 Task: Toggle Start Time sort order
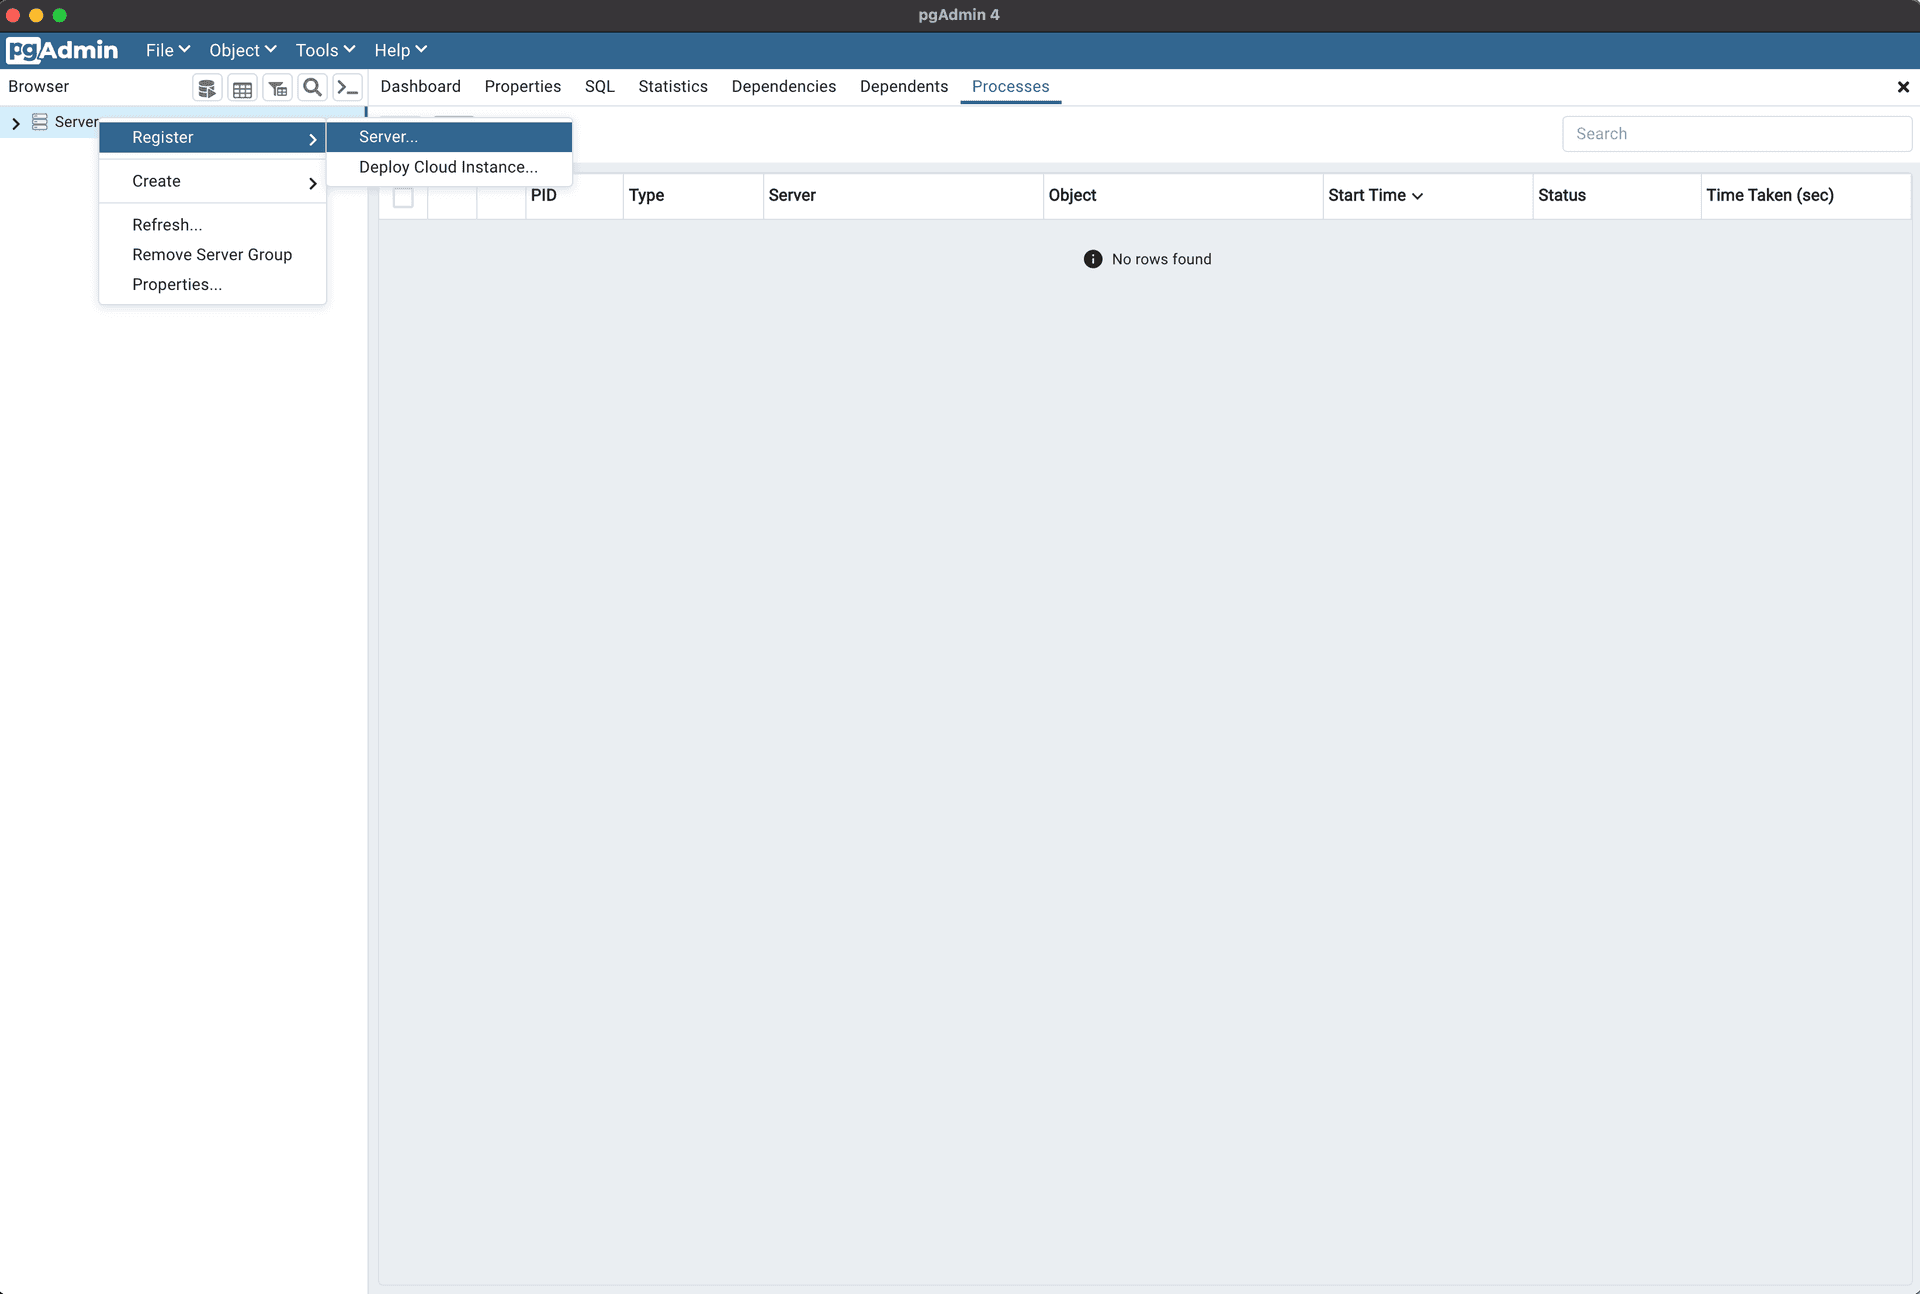[1417, 196]
